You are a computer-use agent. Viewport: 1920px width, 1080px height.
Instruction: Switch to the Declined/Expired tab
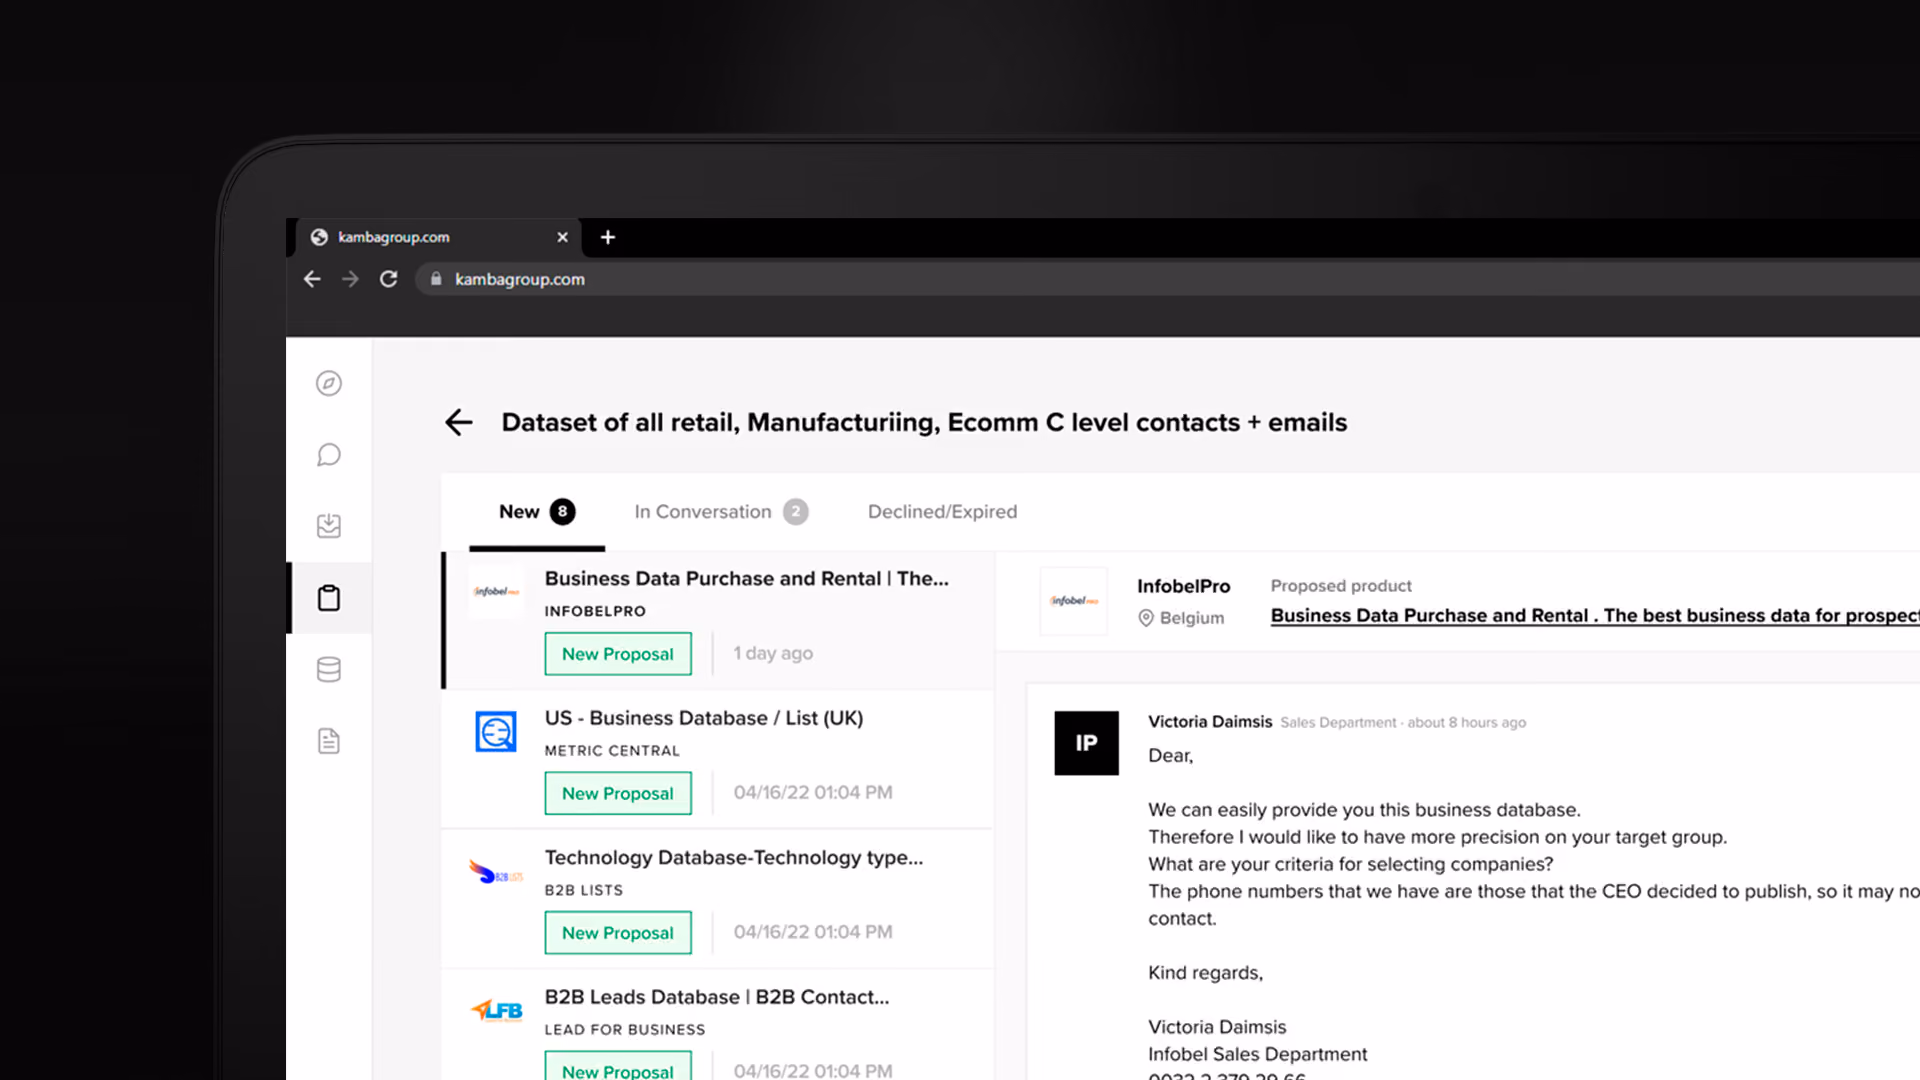click(x=942, y=512)
